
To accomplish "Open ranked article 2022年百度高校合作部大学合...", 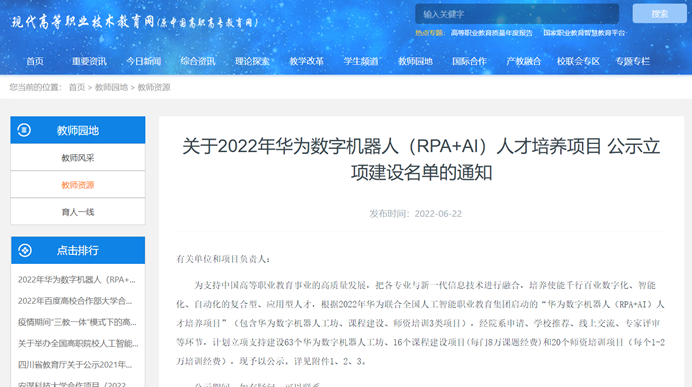I will click(x=75, y=301).
